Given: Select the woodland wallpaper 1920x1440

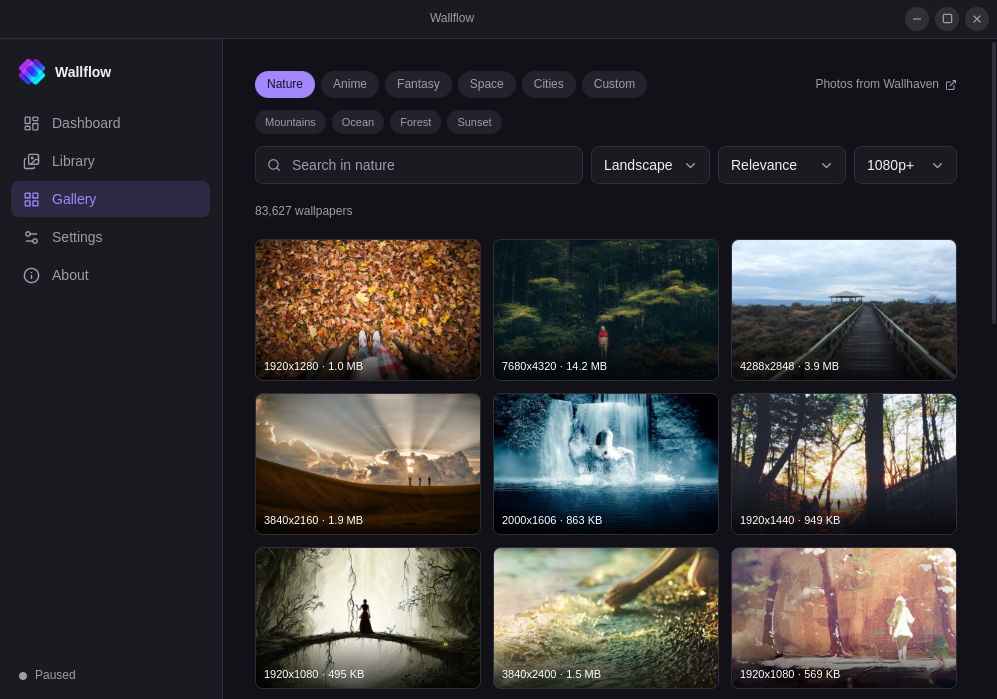Looking at the screenshot, I should tap(844, 464).
